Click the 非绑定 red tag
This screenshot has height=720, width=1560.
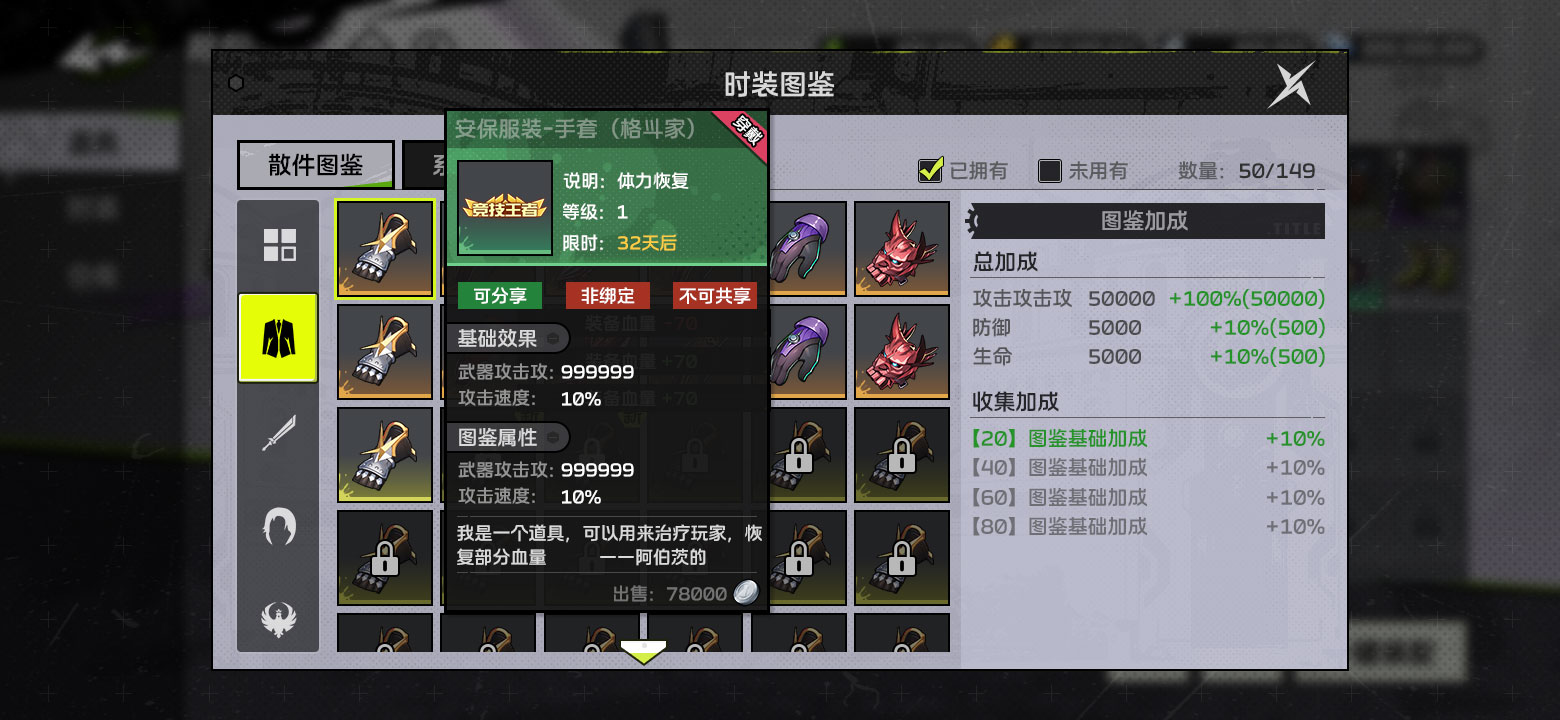(x=608, y=296)
